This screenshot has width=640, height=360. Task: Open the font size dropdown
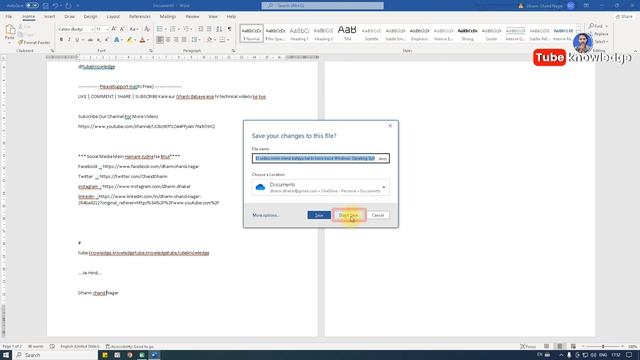107,29
